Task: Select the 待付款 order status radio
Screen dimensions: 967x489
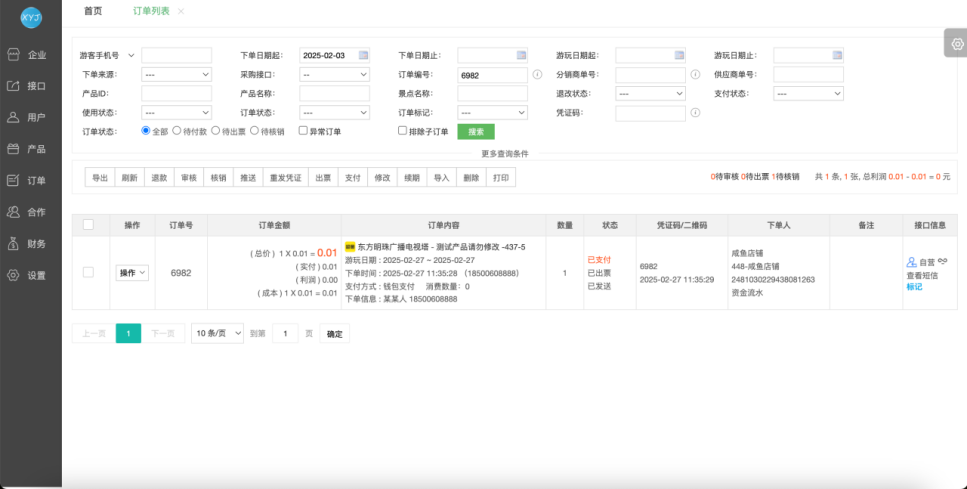Action: (x=177, y=131)
